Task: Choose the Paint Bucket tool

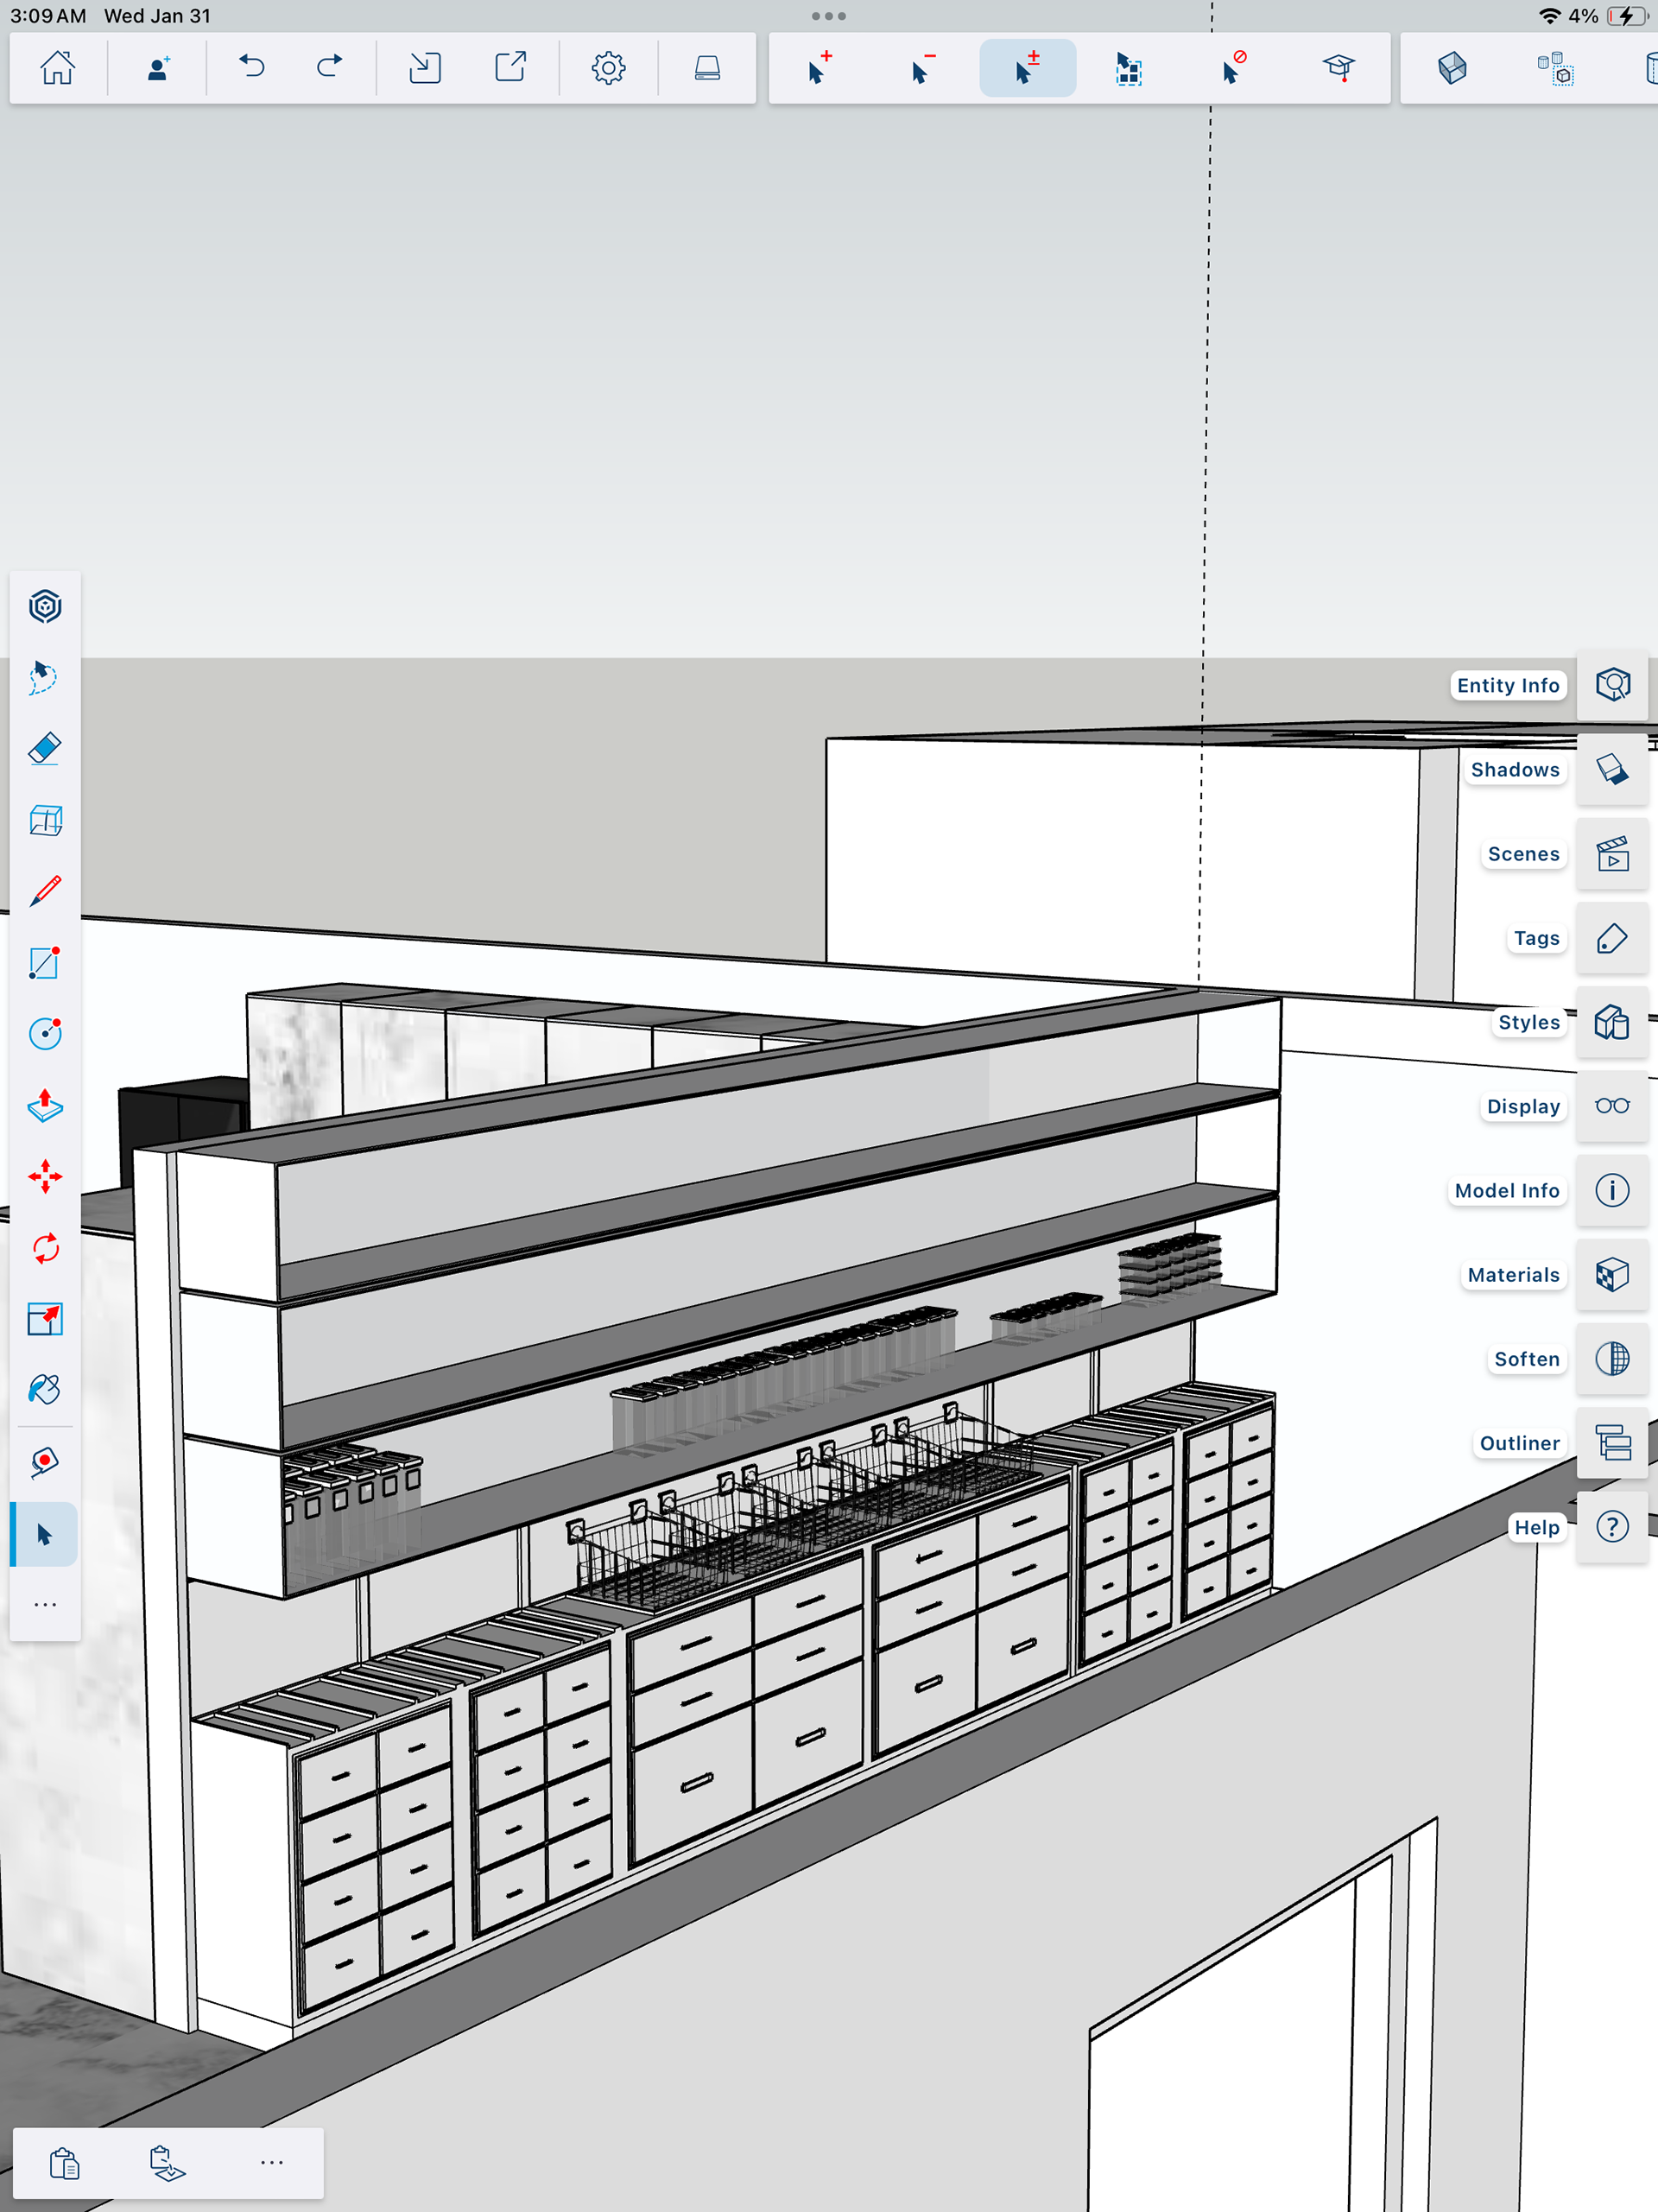Action: coord(45,1390)
